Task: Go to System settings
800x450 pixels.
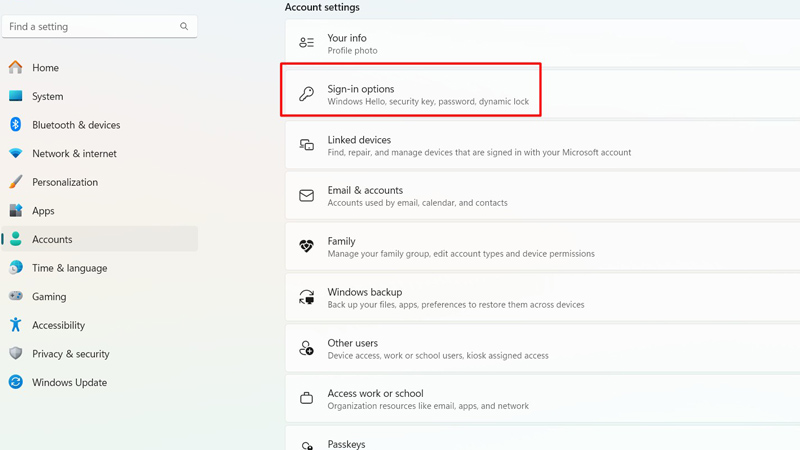Action: [x=99, y=96]
